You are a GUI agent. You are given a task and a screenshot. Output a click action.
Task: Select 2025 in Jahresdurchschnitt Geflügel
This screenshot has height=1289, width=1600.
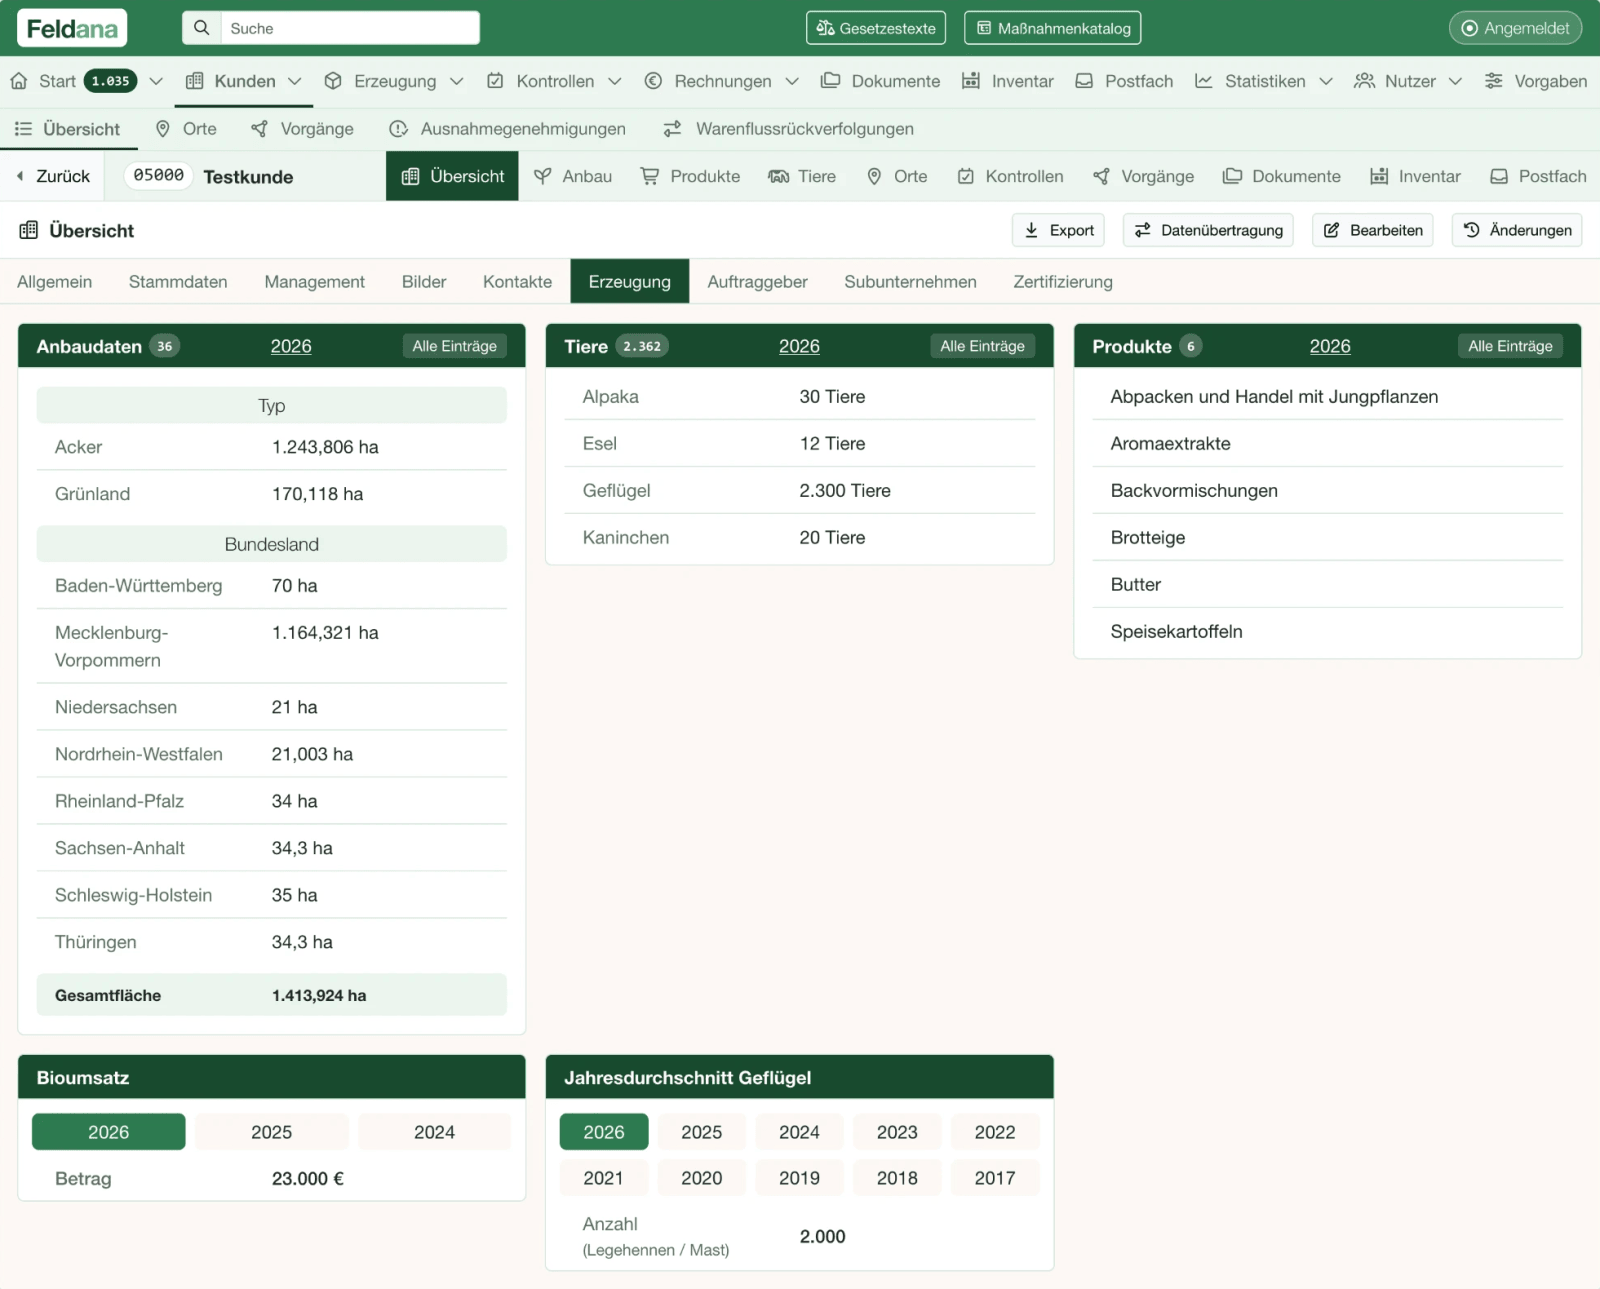point(702,1132)
